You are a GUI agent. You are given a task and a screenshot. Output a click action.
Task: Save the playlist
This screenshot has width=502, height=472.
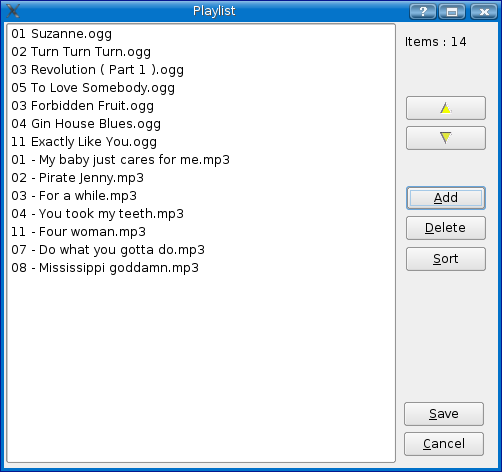pyautogui.click(x=444, y=414)
